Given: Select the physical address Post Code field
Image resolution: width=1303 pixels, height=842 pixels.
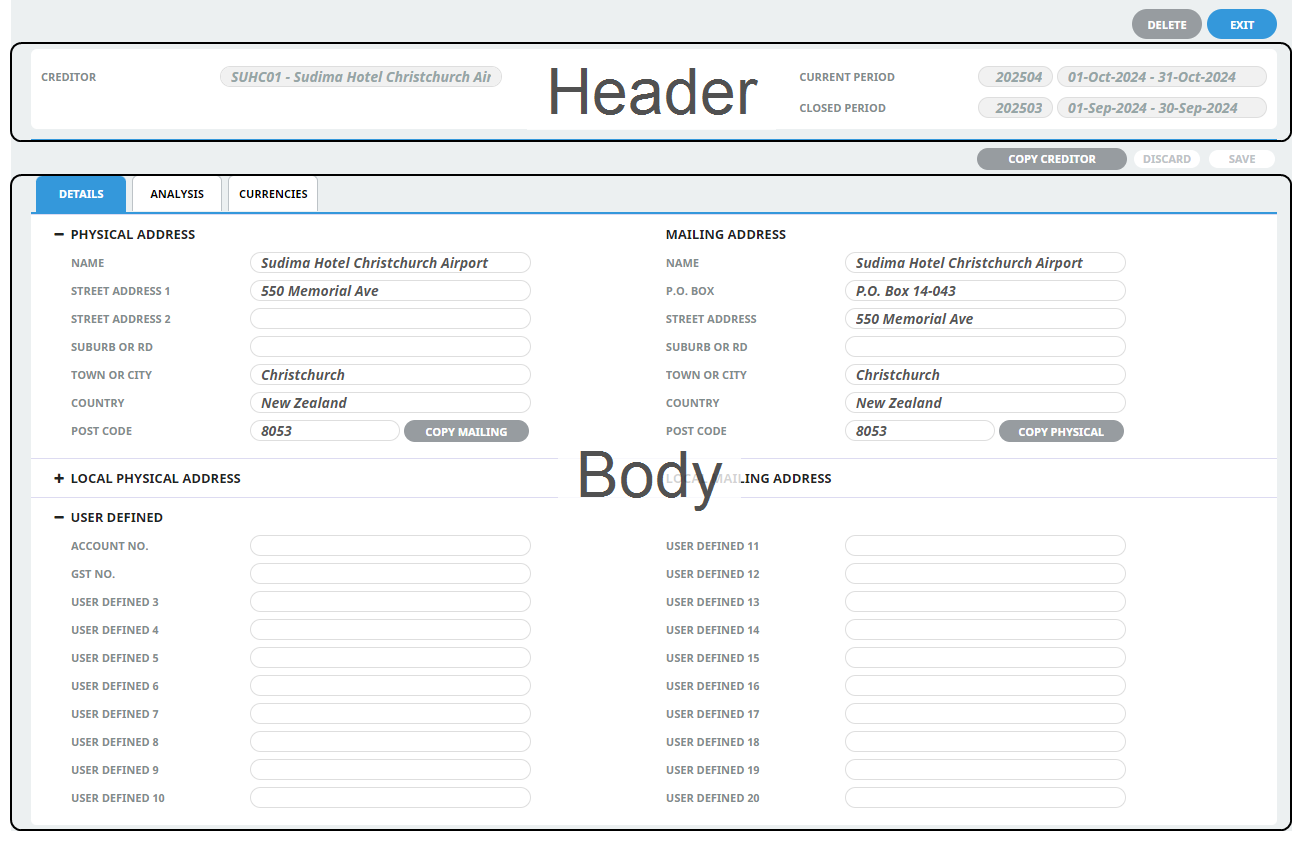Looking at the screenshot, I should pos(325,431).
